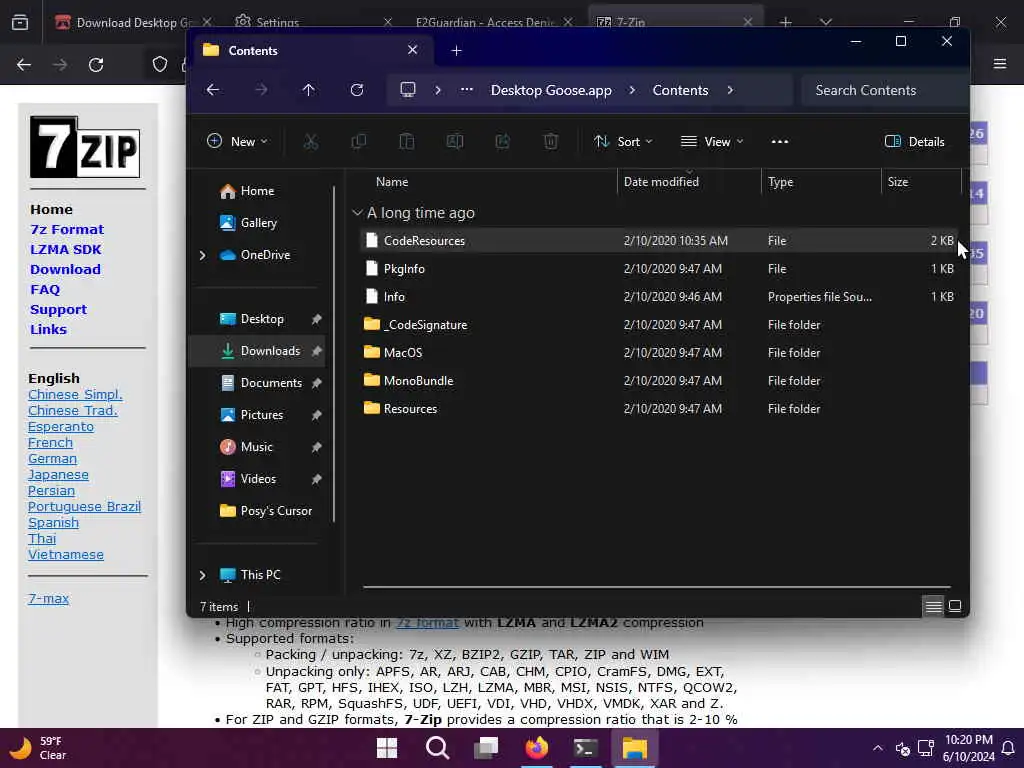
Task: Open LZMA SDK link
Action: [x=65, y=249]
